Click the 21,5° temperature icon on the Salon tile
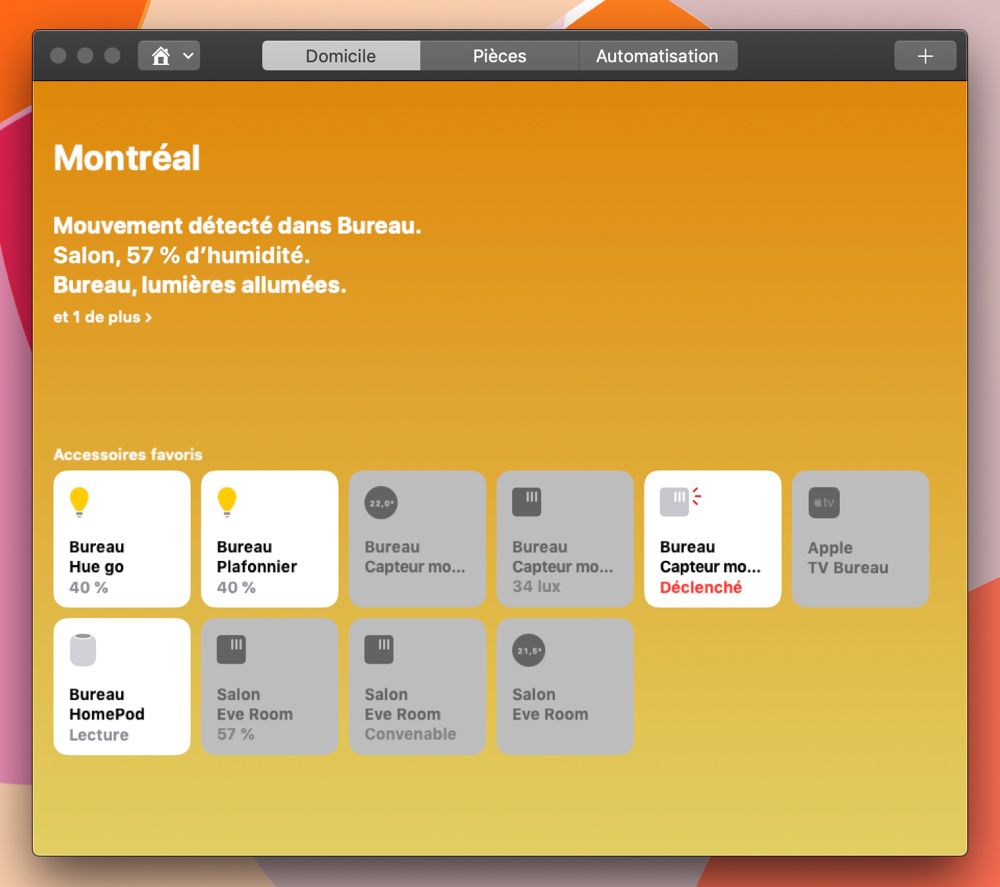This screenshot has height=887, width=1000. [529, 650]
